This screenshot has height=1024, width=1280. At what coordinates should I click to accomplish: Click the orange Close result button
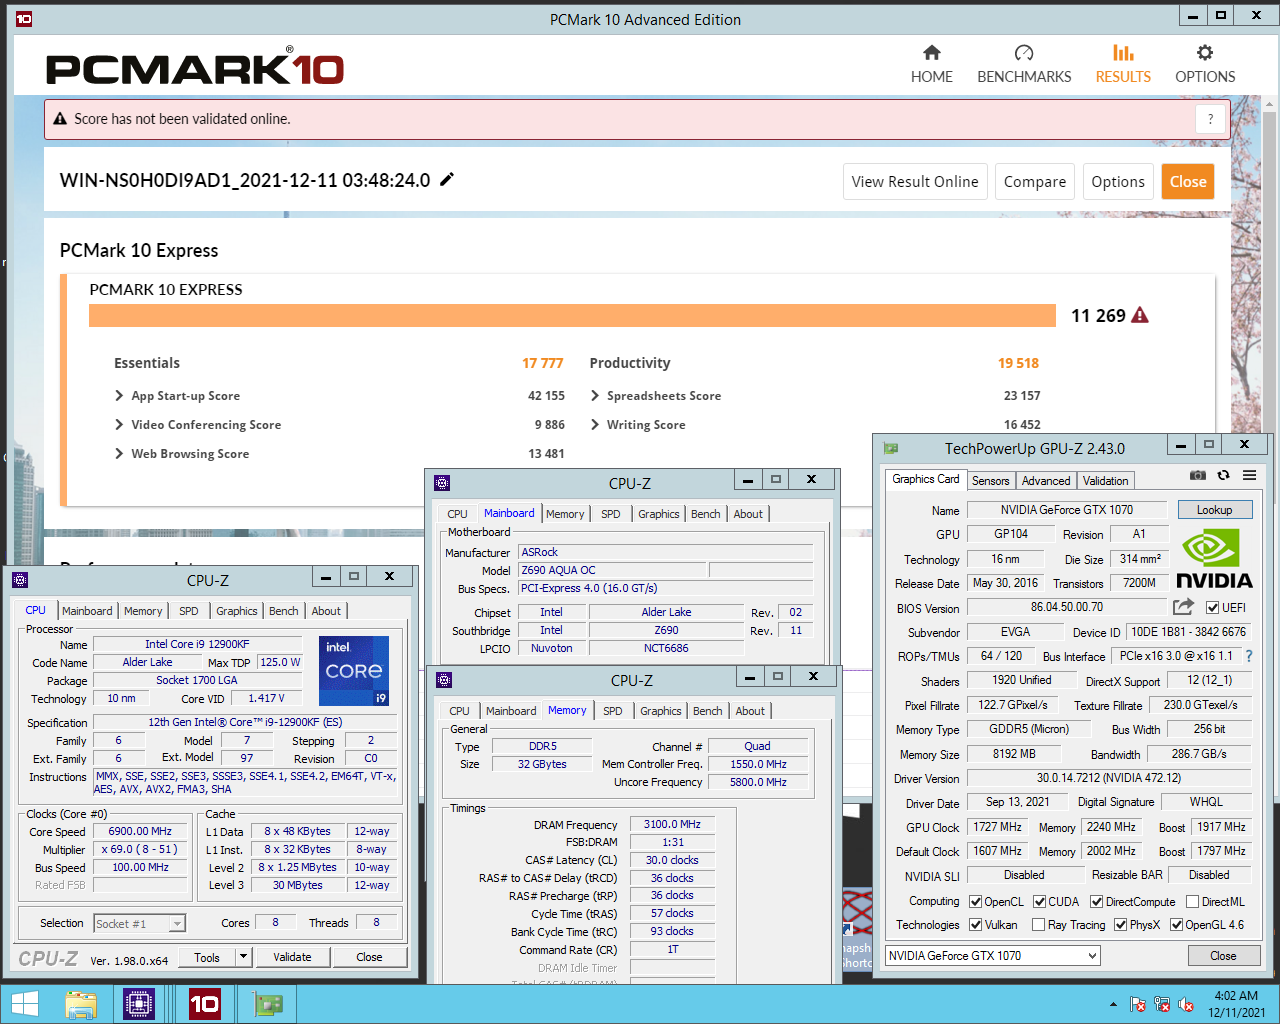tap(1188, 182)
